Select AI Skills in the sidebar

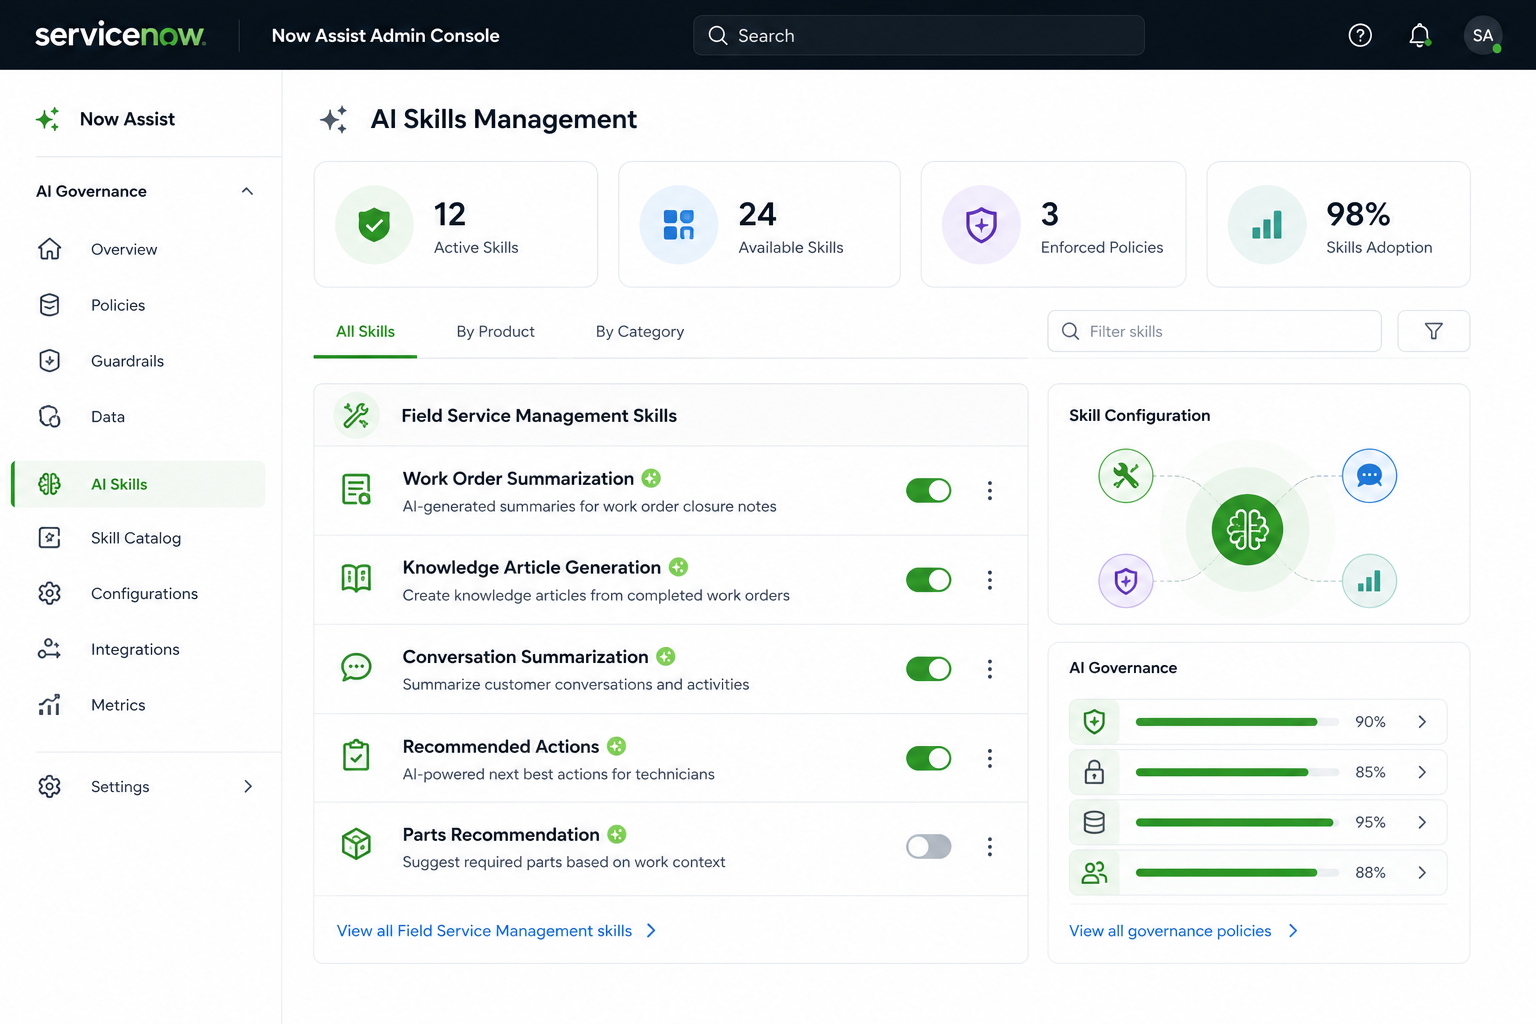pyautogui.click(x=139, y=484)
